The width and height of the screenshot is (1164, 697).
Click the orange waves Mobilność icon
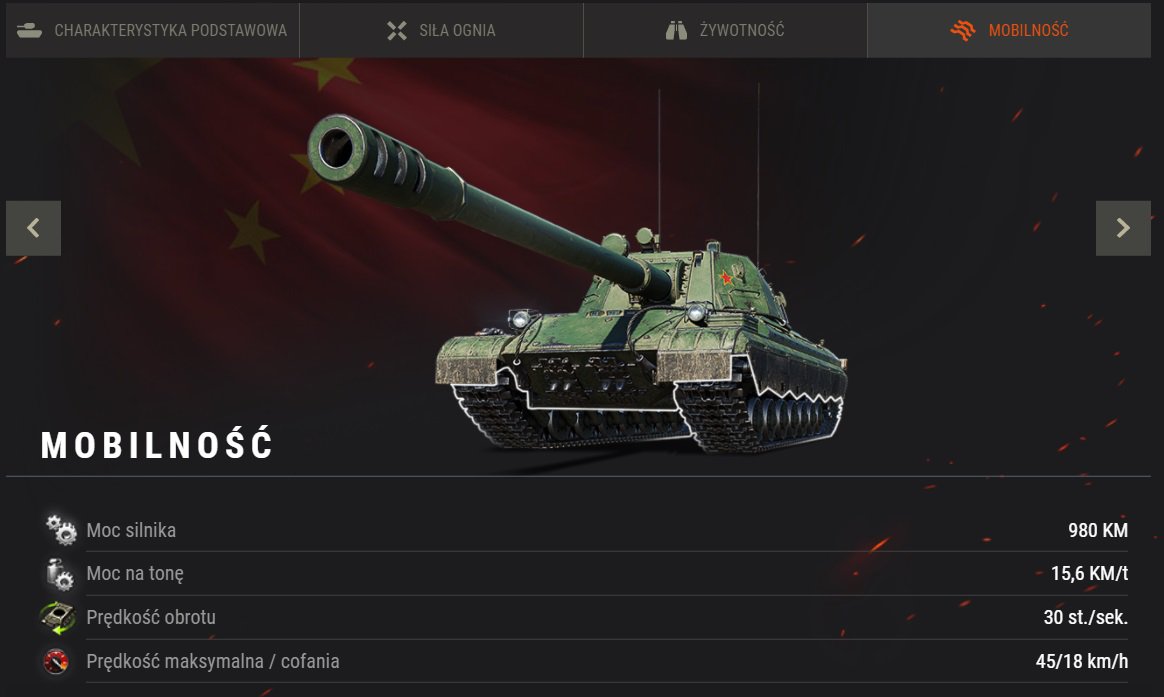click(963, 30)
